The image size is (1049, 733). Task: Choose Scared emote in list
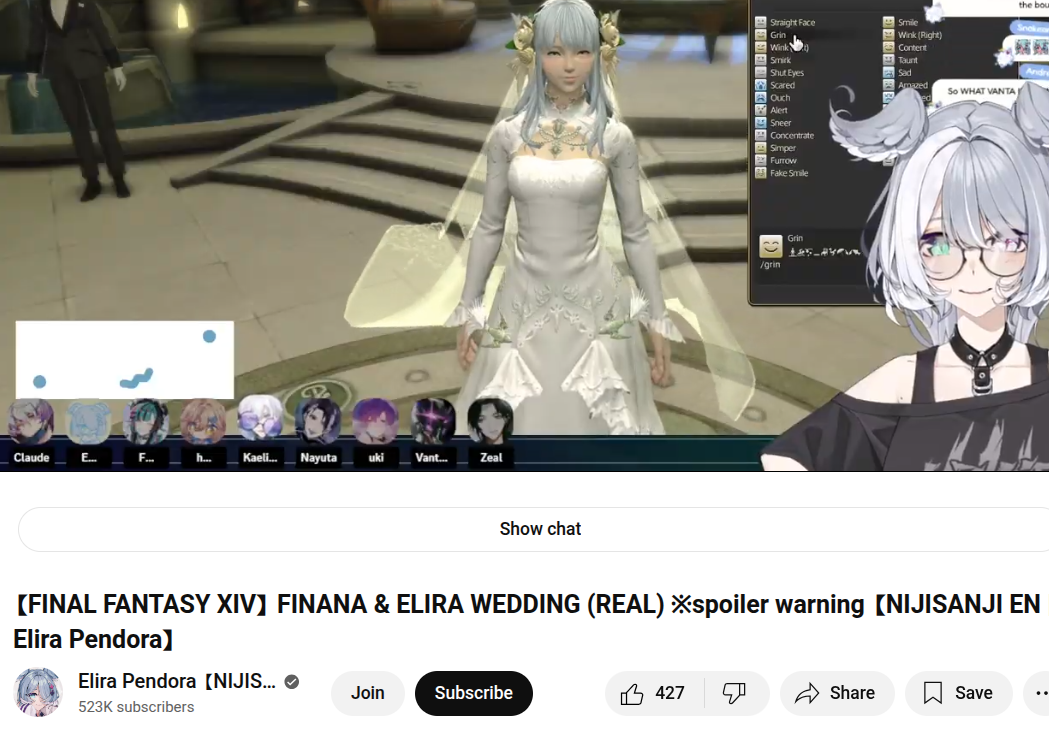coord(775,85)
